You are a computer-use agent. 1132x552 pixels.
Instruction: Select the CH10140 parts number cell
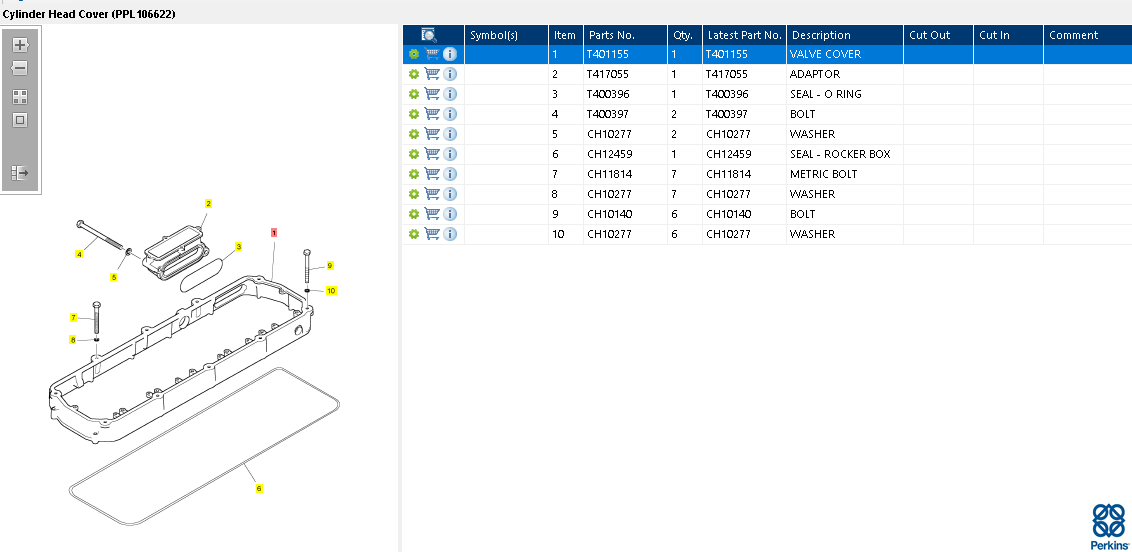tap(625, 214)
